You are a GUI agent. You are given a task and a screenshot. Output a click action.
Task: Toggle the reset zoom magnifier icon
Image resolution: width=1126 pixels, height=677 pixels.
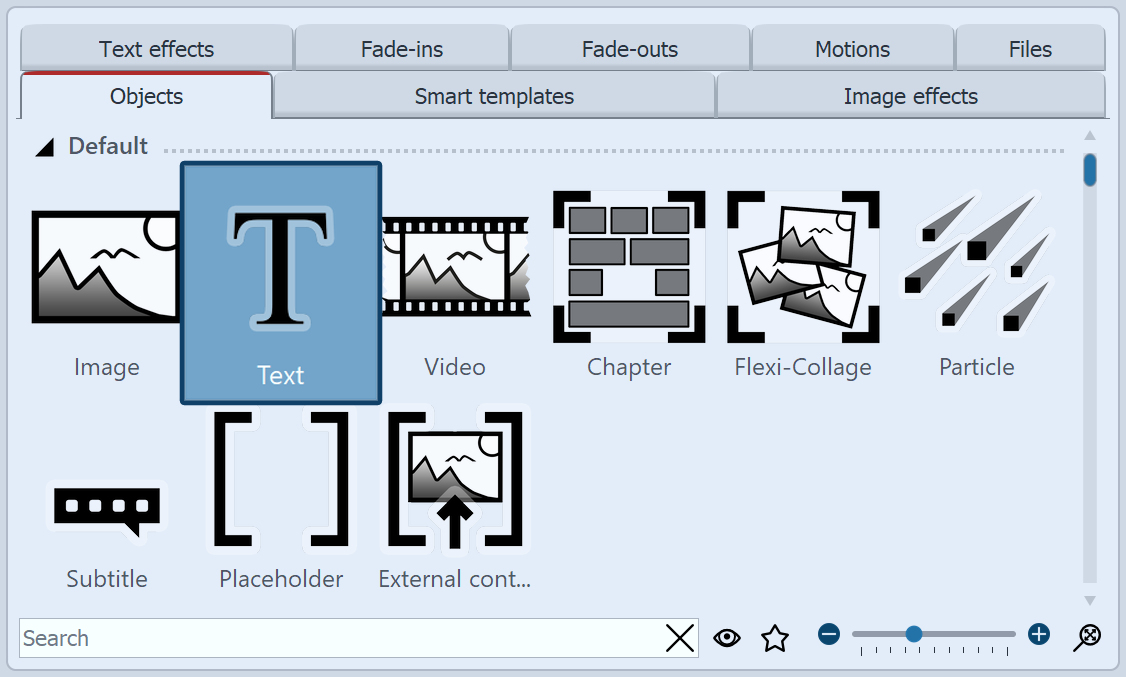1087,636
